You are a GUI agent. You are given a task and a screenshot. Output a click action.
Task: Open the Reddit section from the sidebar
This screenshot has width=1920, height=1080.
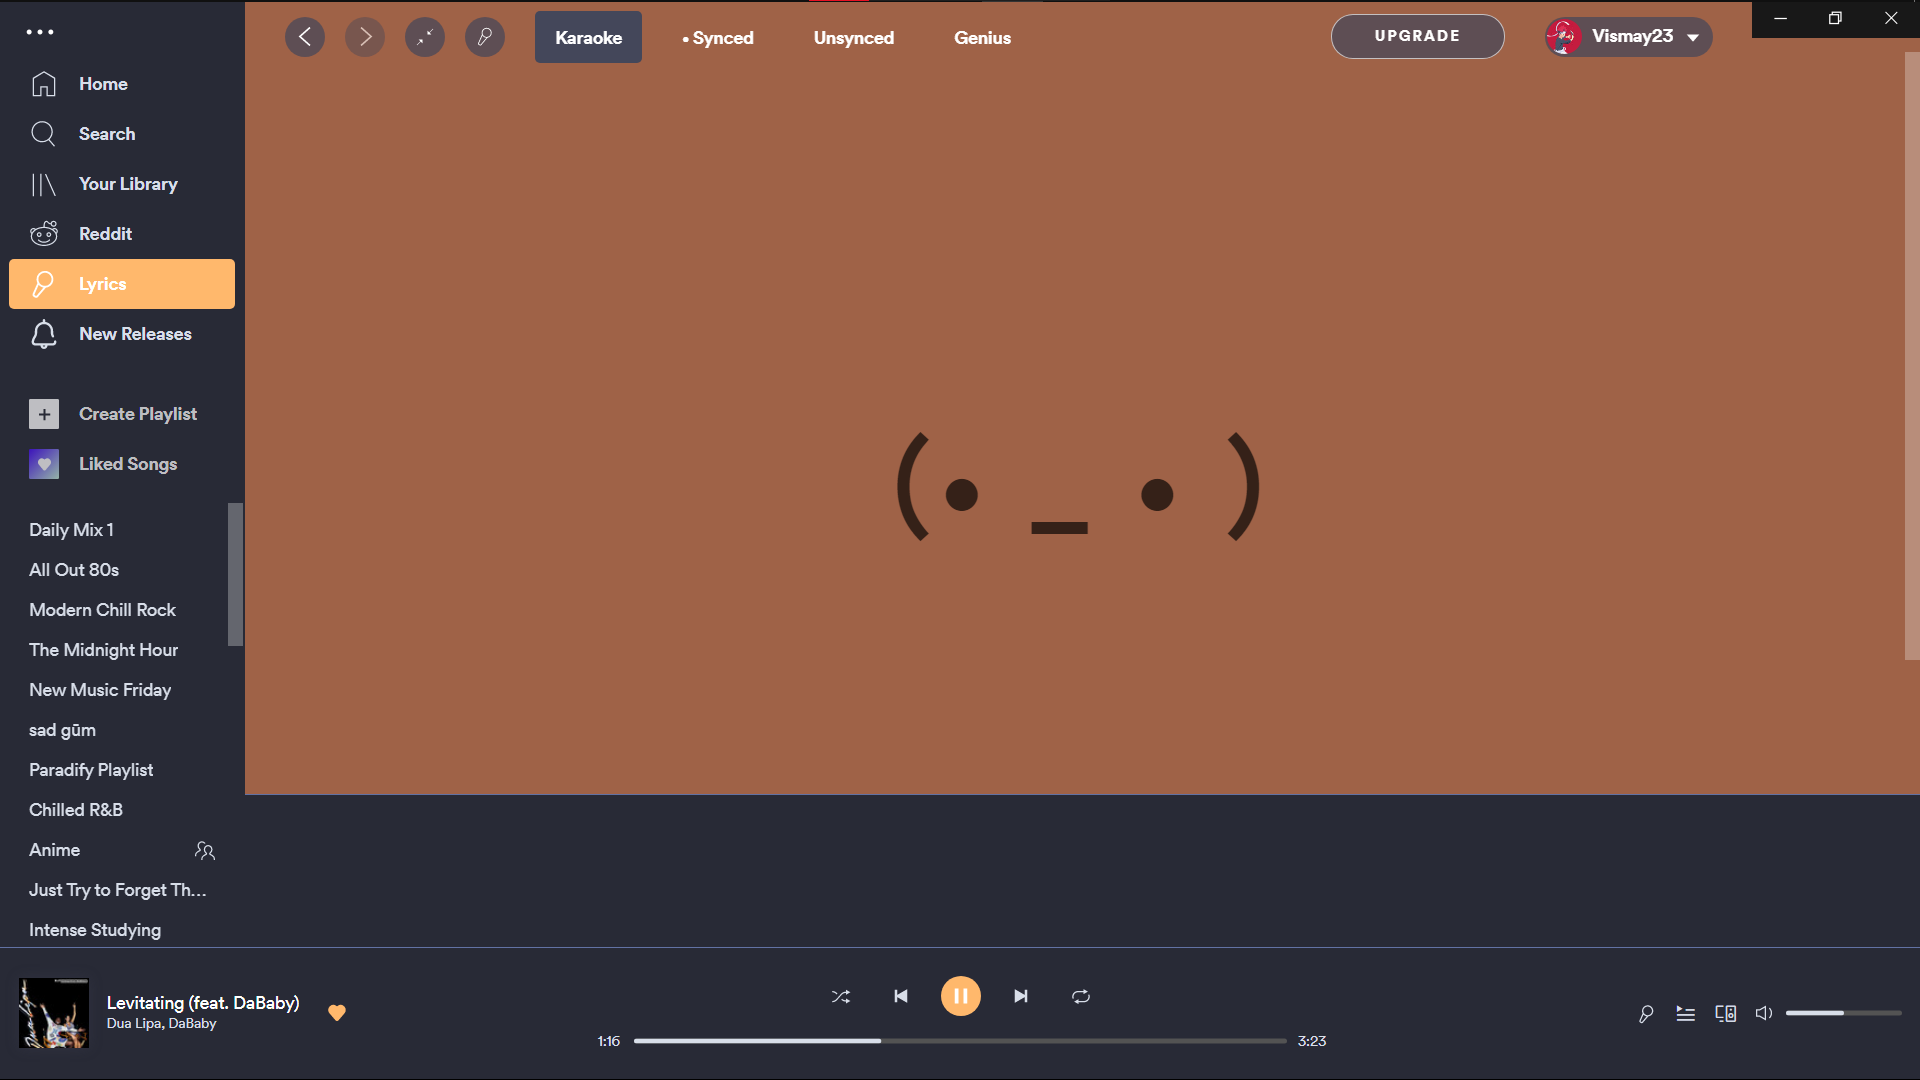[x=105, y=233]
